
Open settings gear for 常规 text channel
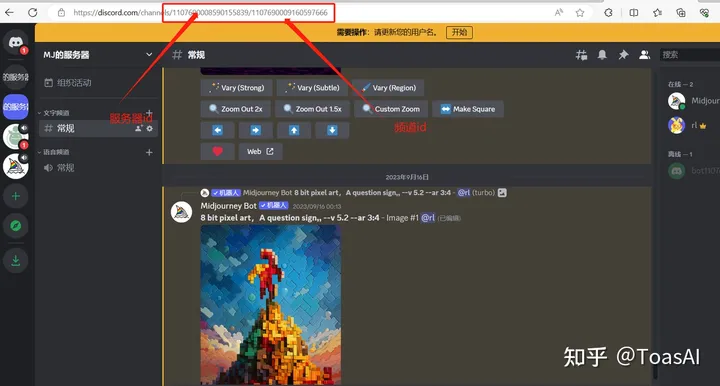[x=150, y=129]
